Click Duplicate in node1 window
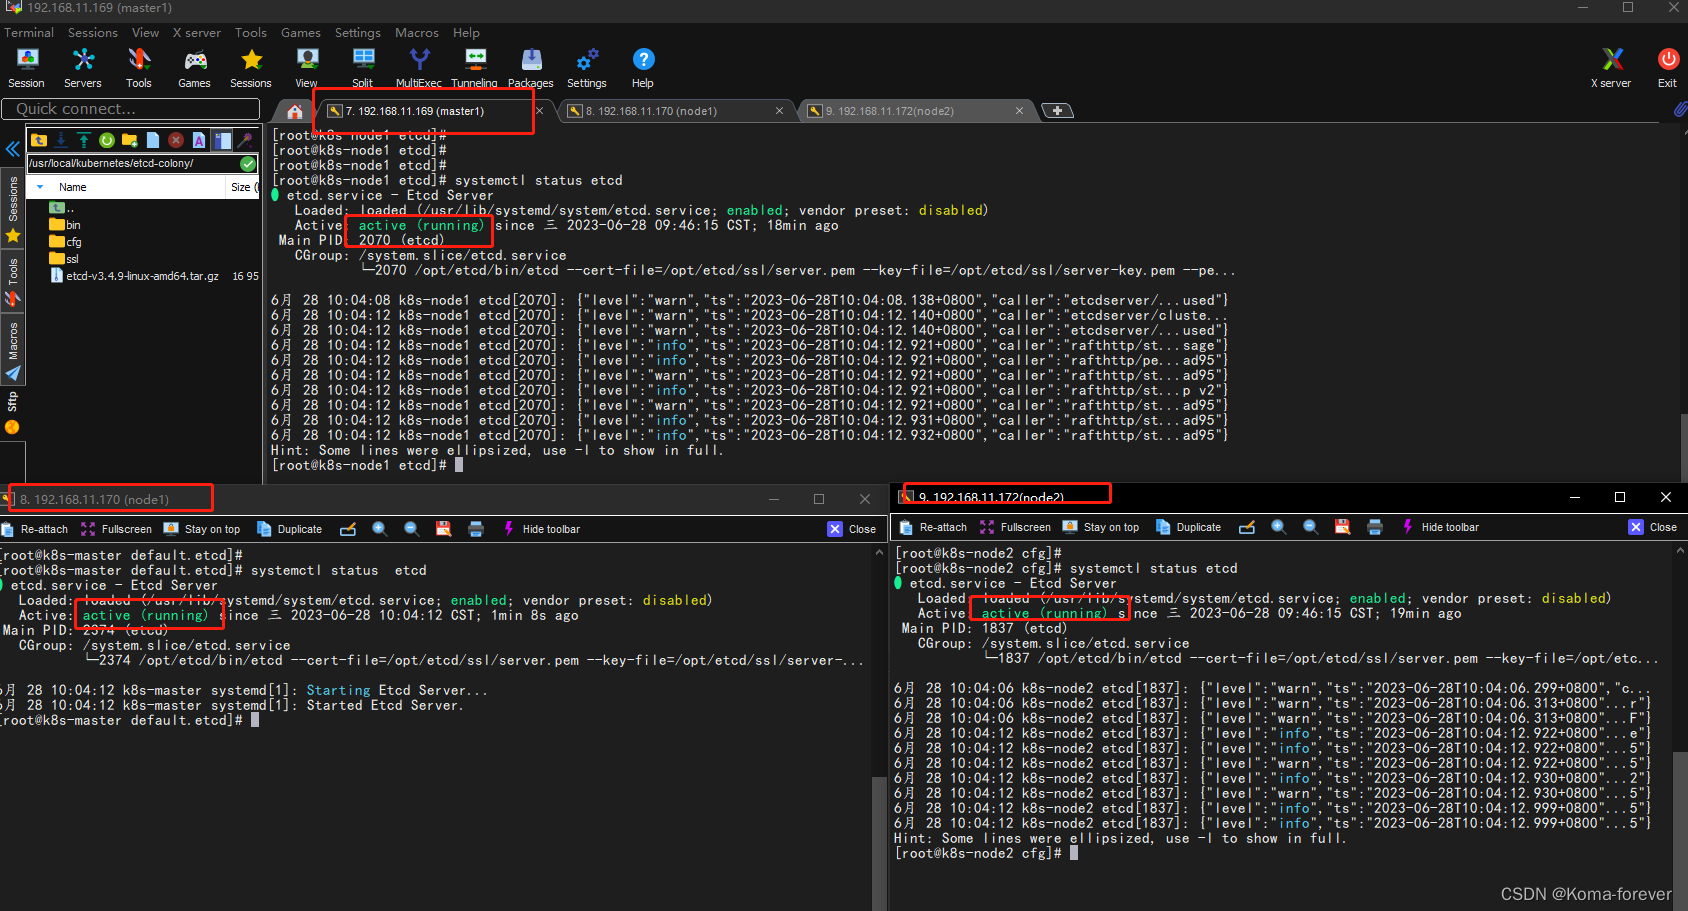 coord(289,529)
